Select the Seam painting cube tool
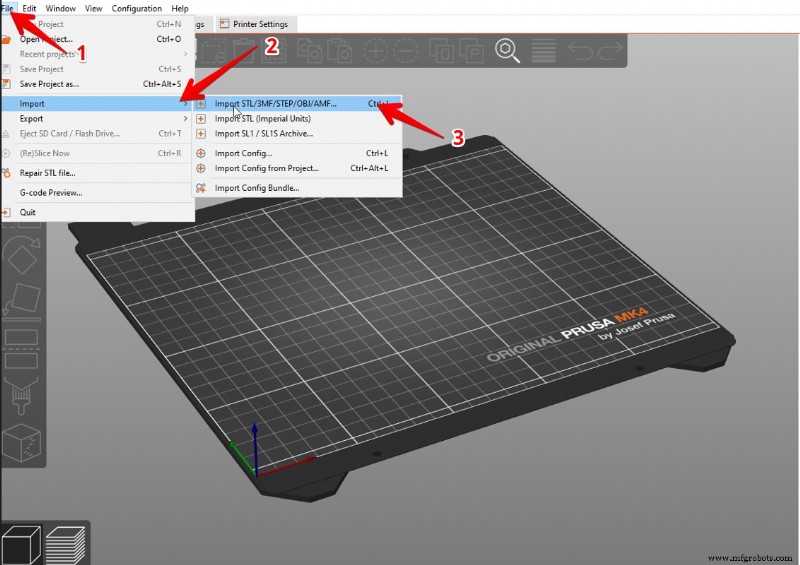800x565 pixels. [x=21, y=442]
